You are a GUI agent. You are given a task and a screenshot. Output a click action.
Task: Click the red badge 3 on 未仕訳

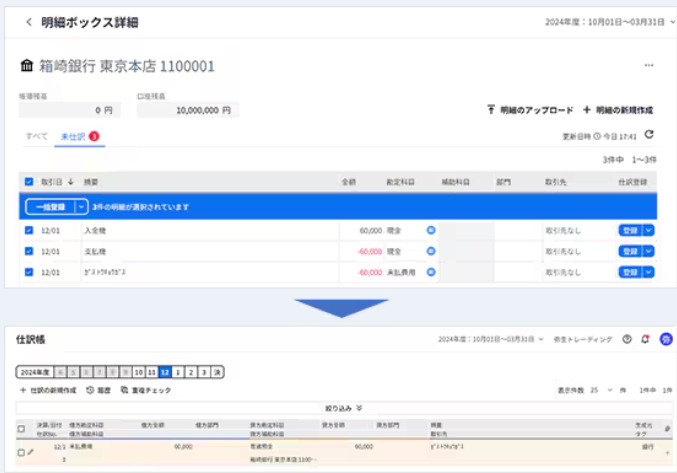[x=94, y=136]
